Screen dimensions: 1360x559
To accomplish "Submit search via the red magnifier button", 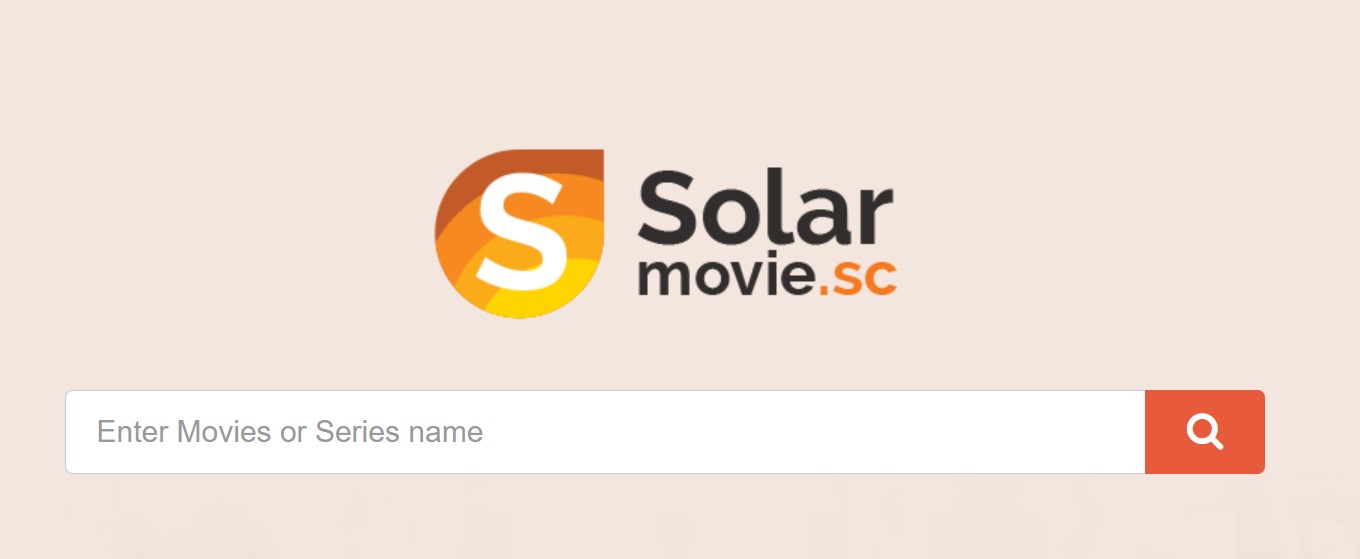I will pos(1205,432).
